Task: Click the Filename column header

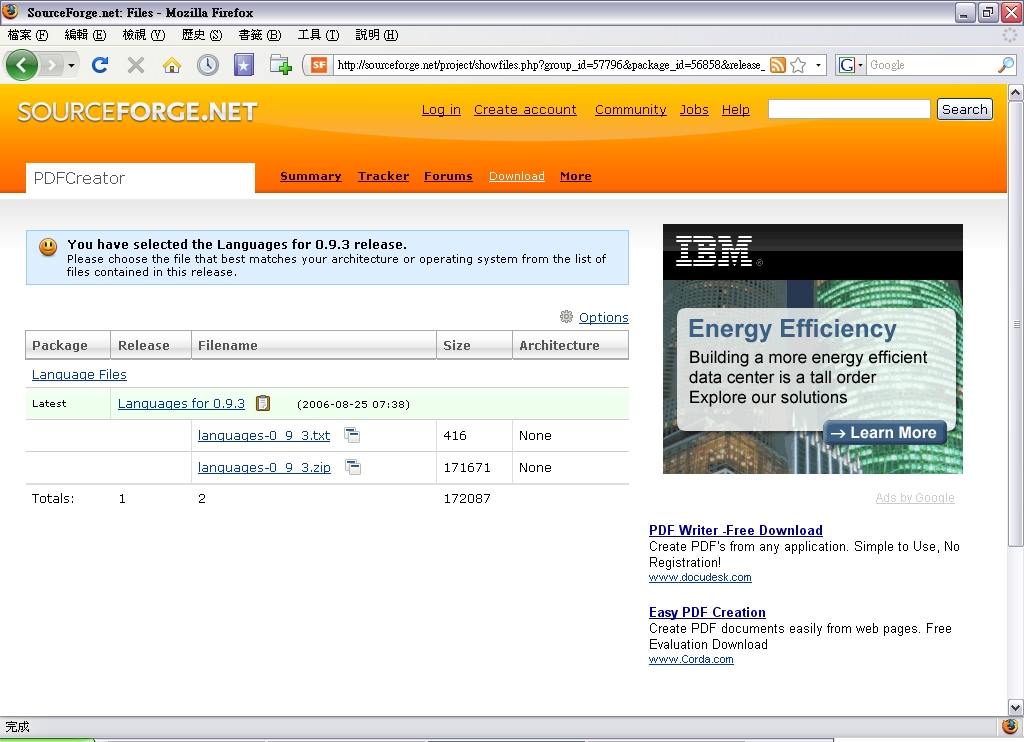Action: 313,345
